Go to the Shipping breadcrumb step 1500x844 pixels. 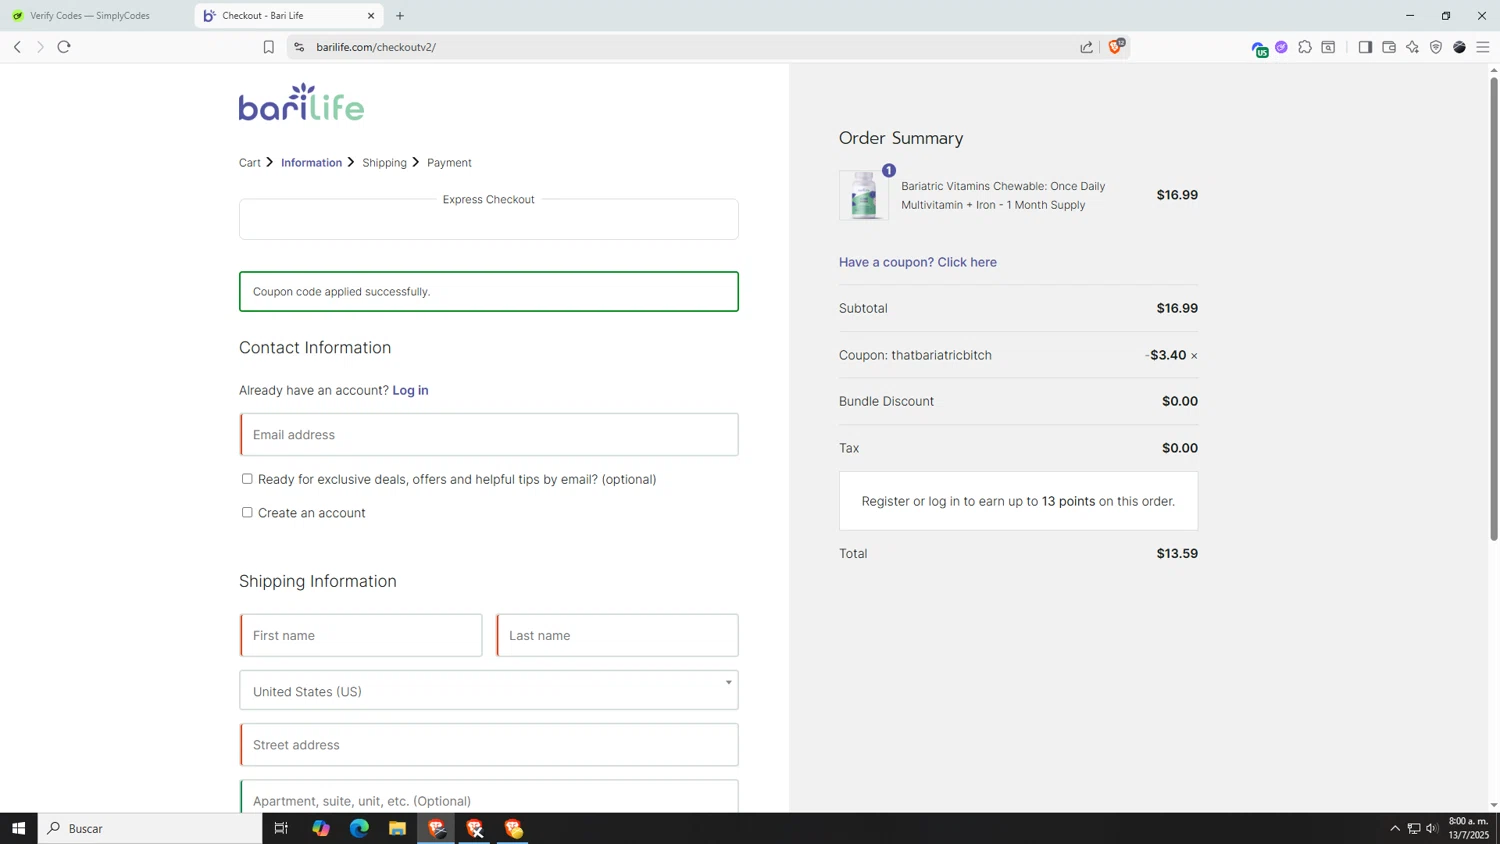click(x=384, y=163)
